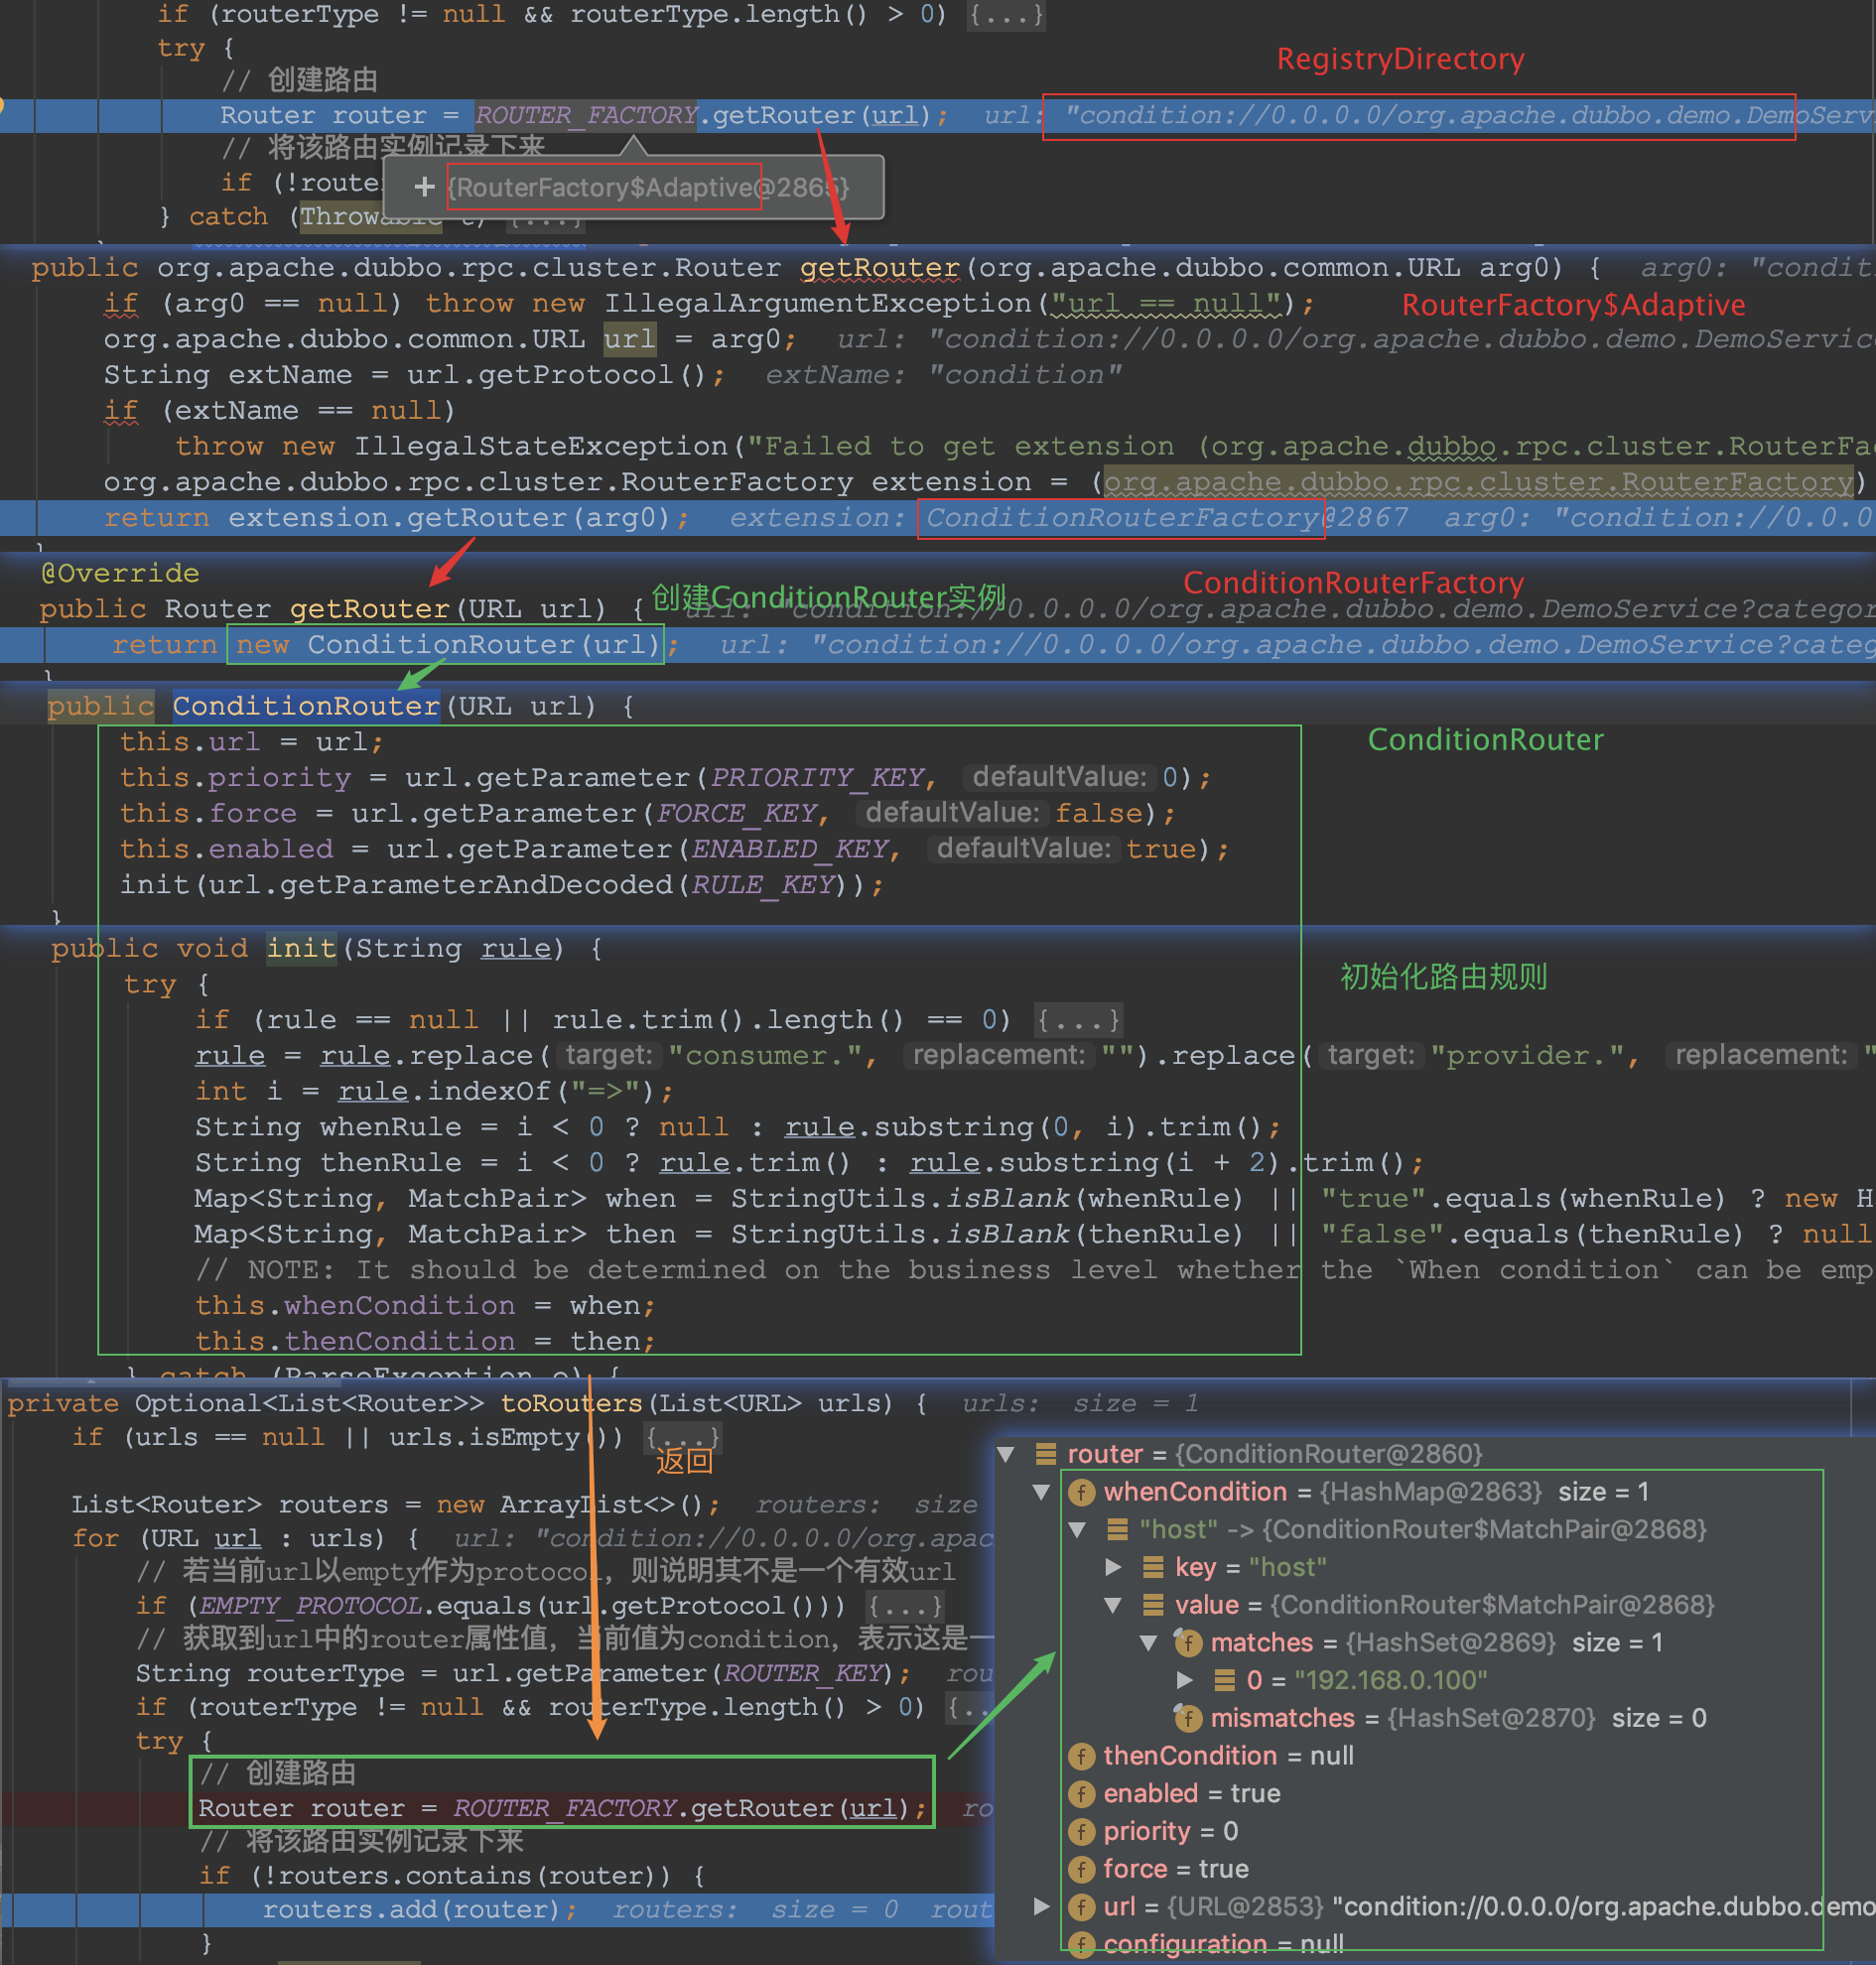The width and height of the screenshot is (1876, 1965).
Task: Expand the url URL@2853 node
Action: click(x=1041, y=1907)
